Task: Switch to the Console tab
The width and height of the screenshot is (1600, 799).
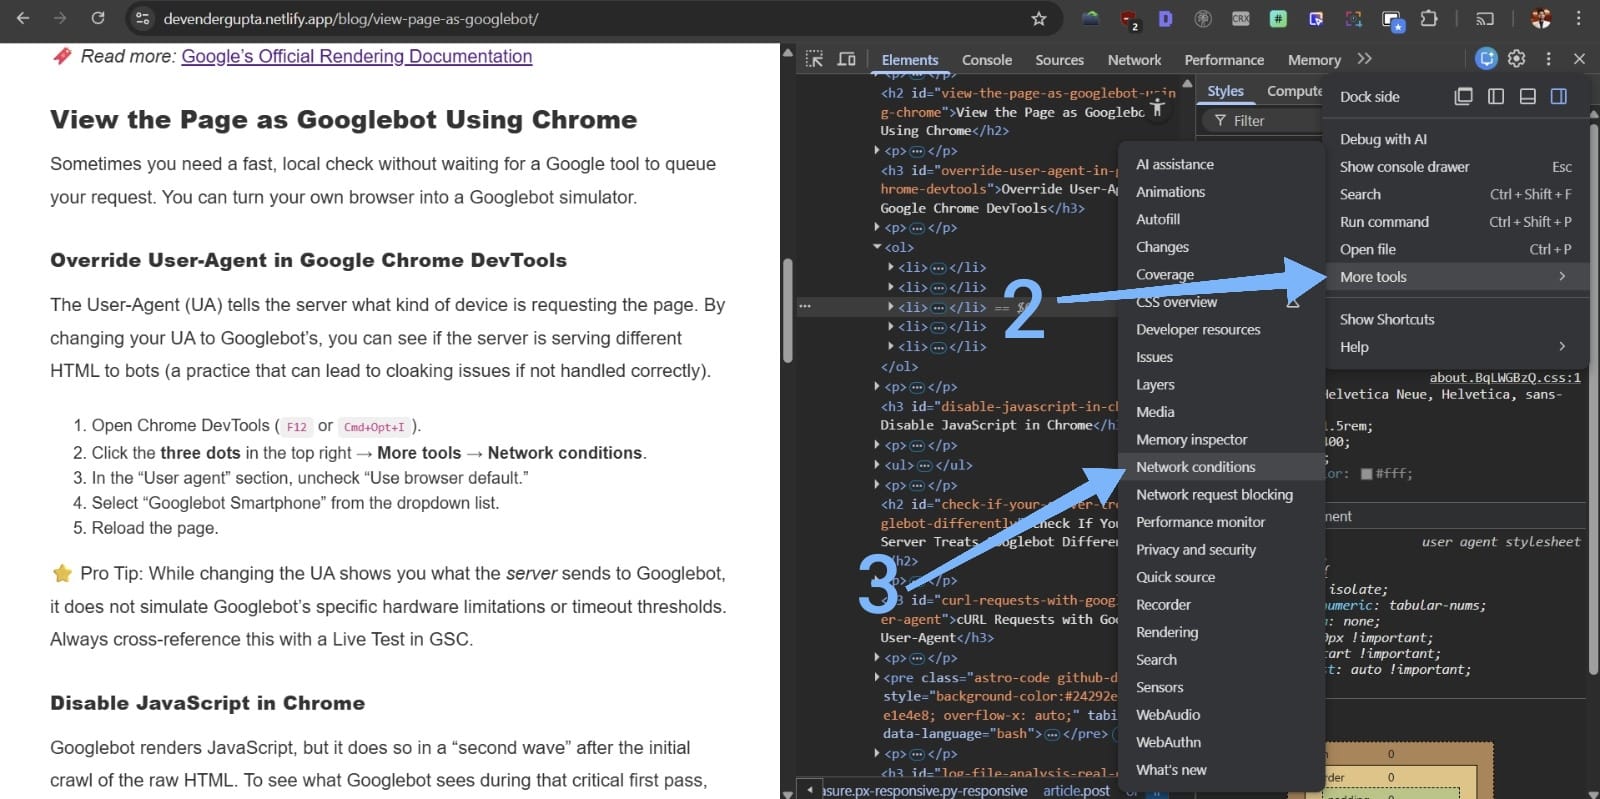Action: pos(987,60)
